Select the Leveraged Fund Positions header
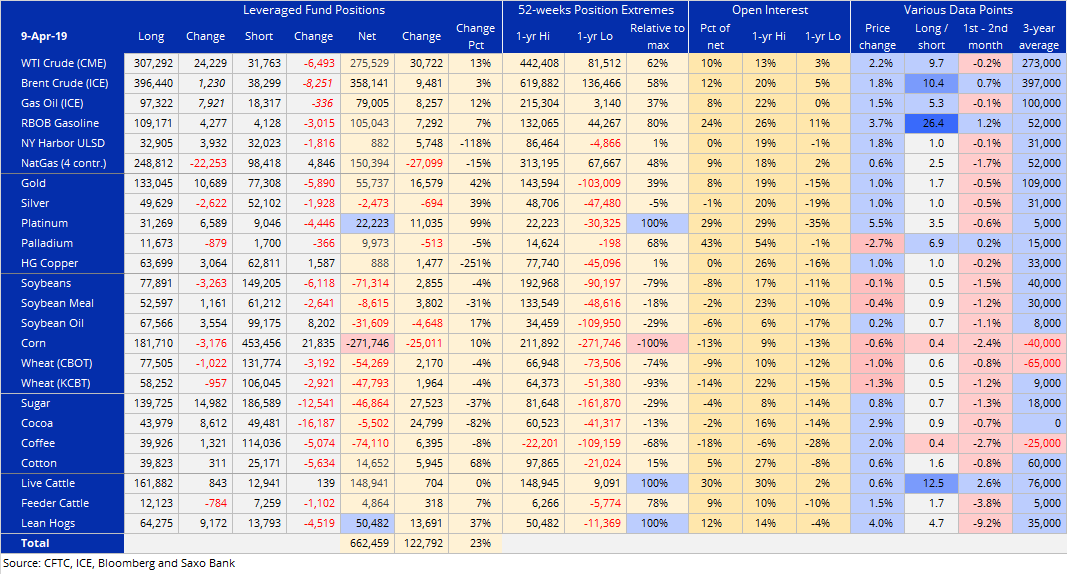Screen dimensions: 1067x574 pyautogui.click(x=314, y=10)
